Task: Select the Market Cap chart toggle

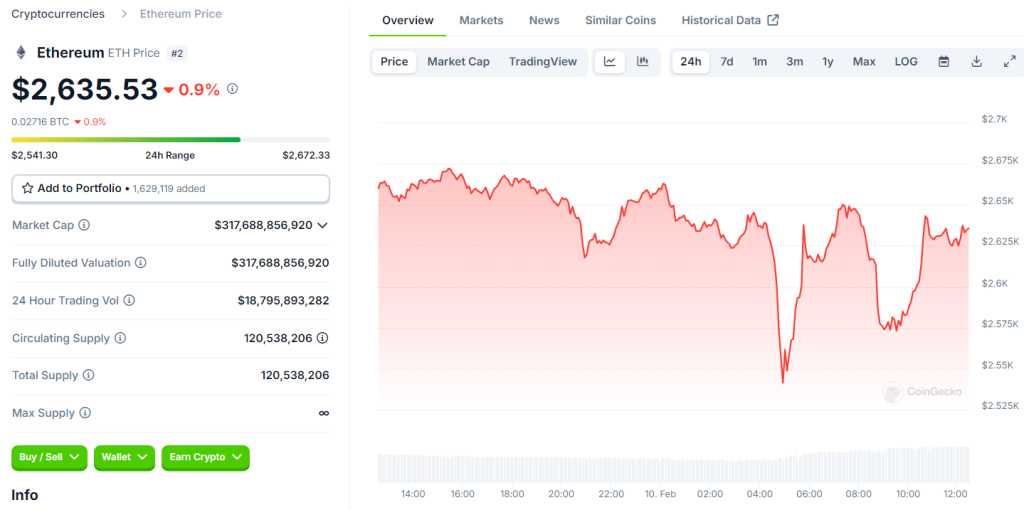Action: pyautogui.click(x=458, y=61)
